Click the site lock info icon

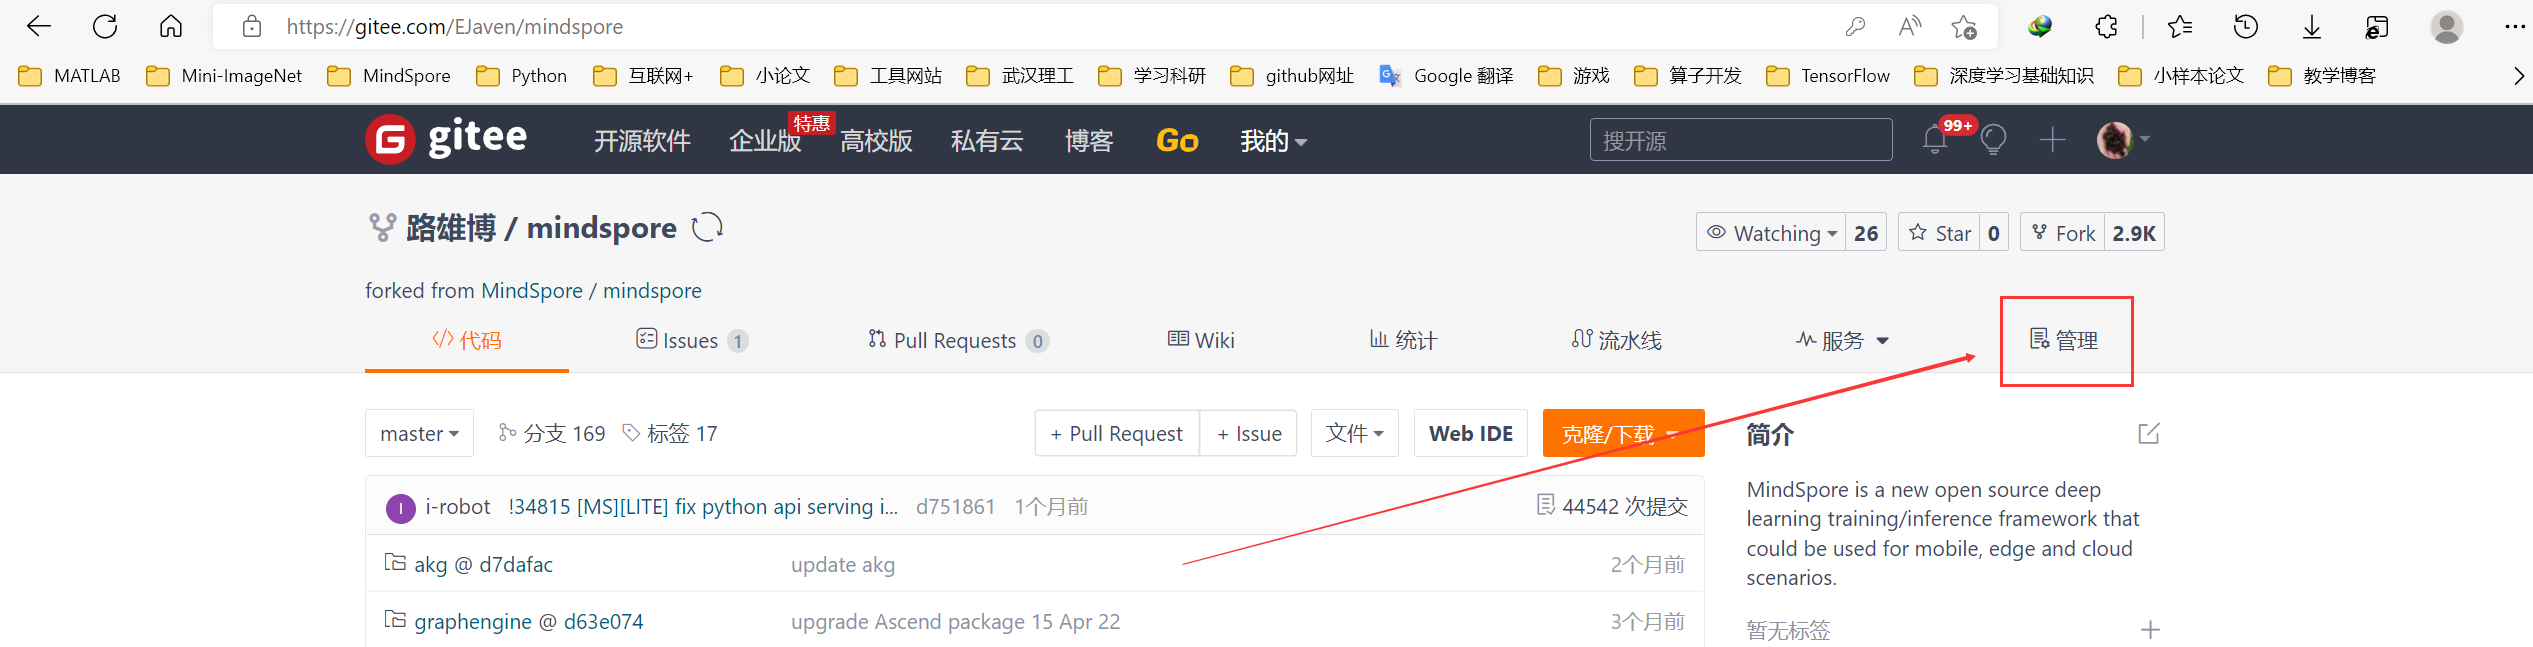[x=252, y=27]
